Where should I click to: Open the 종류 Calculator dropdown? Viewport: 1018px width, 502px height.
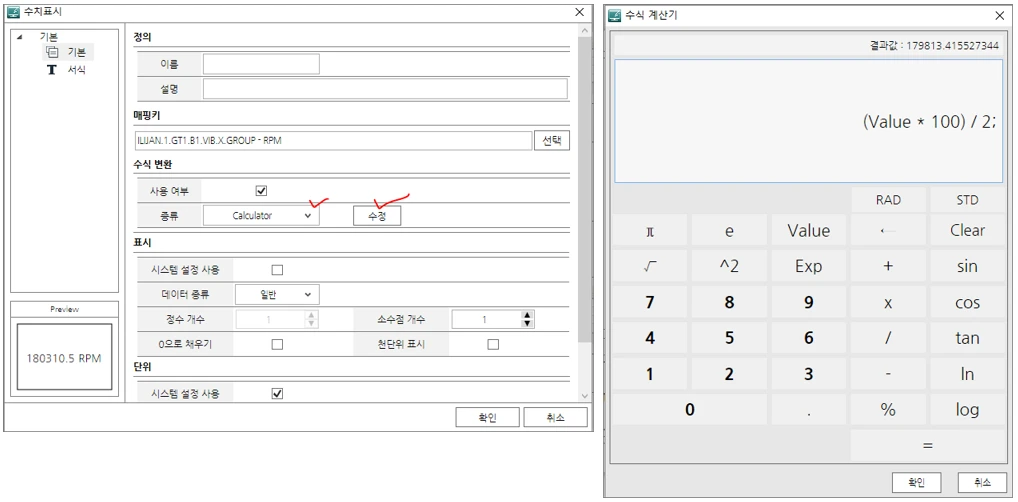tap(261, 216)
